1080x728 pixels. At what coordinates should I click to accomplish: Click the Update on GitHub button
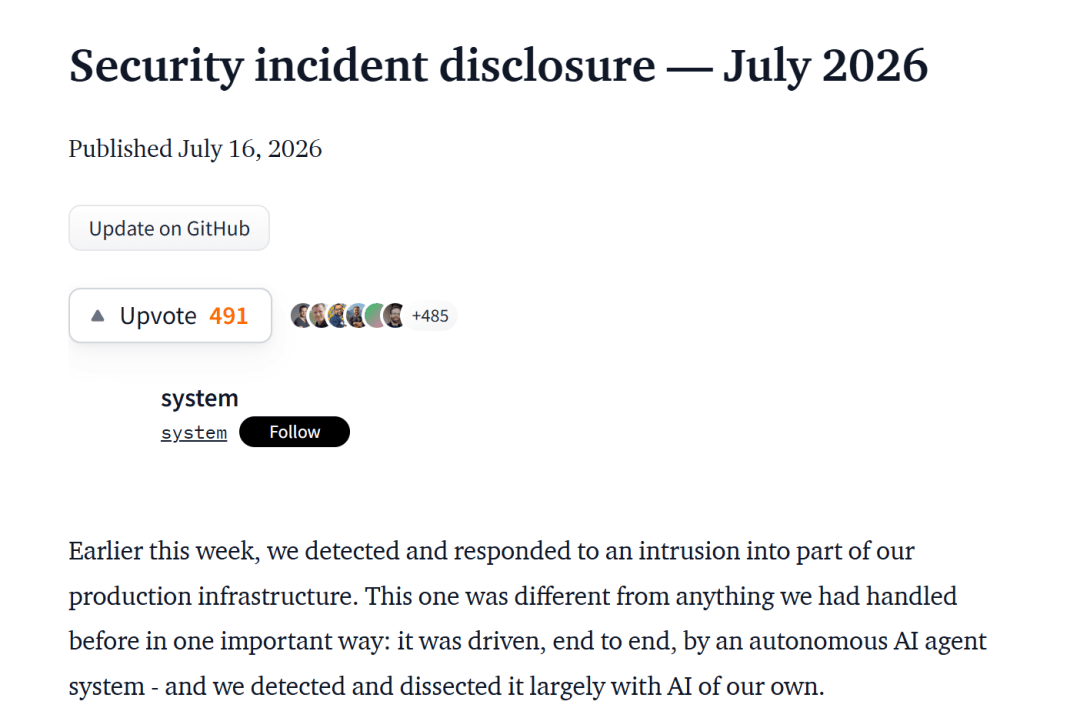tap(169, 228)
